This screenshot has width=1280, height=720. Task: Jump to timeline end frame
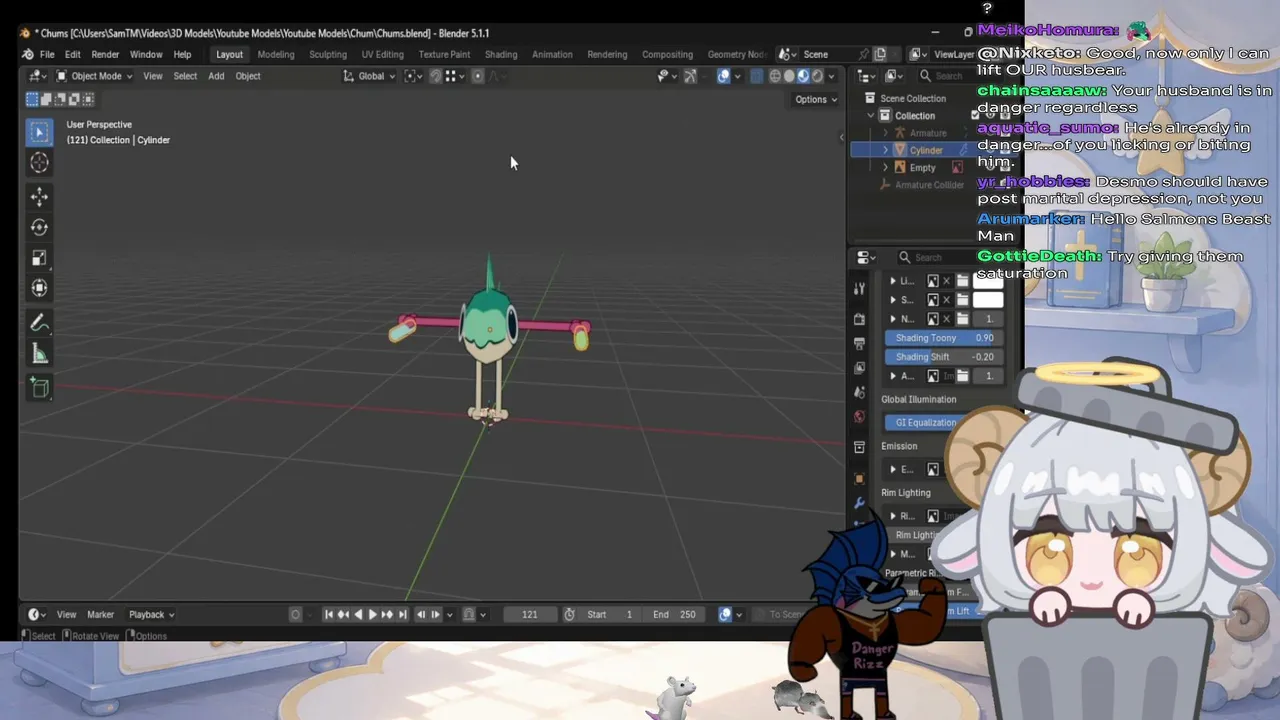pyautogui.click(x=402, y=614)
